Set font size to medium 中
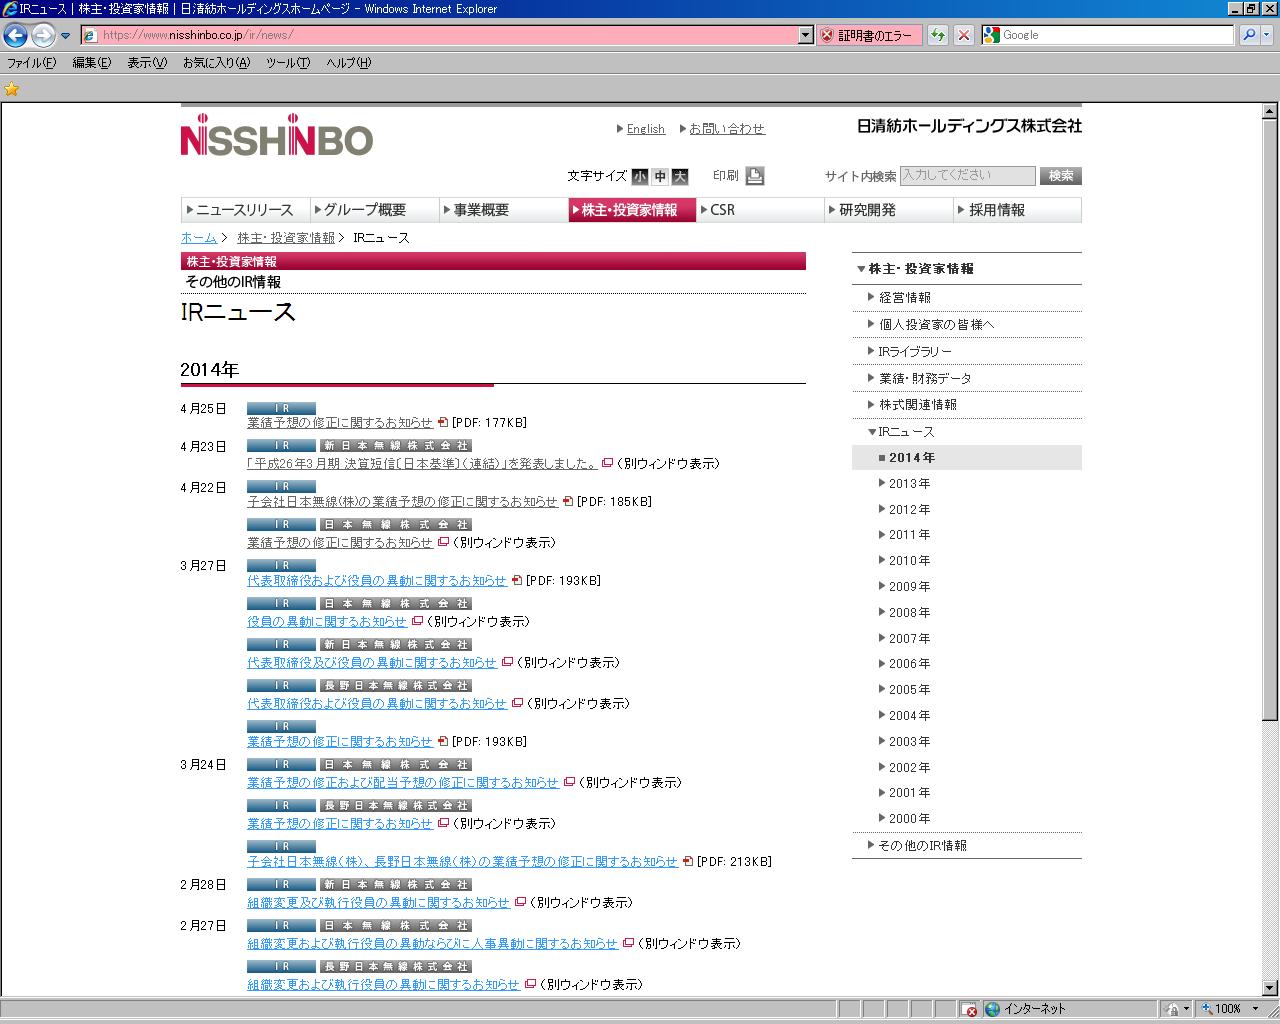The image size is (1280, 1024). pyautogui.click(x=660, y=176)
